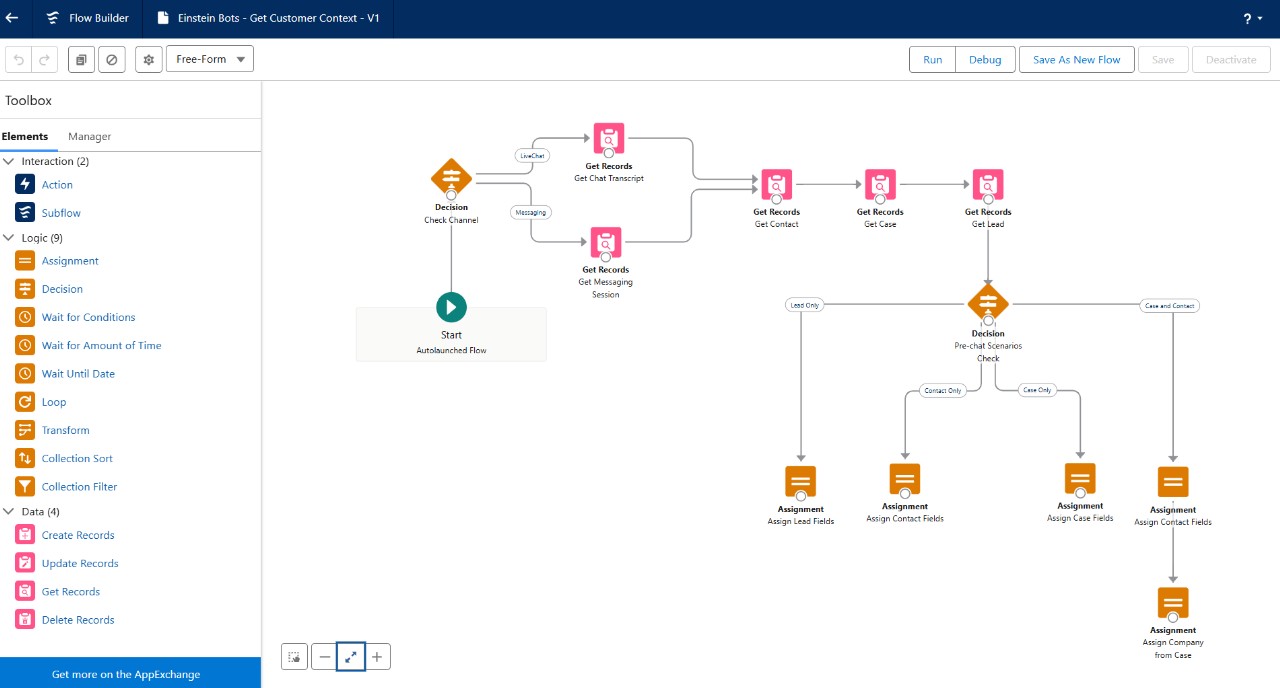
Task: Select Collection Filter element icon
Action: (25, 486)
